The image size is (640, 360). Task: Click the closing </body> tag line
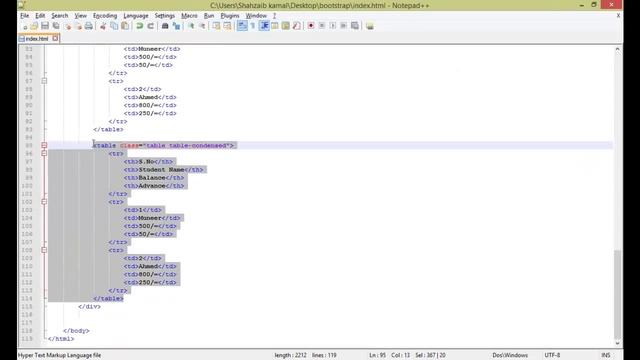pos(76,331)
